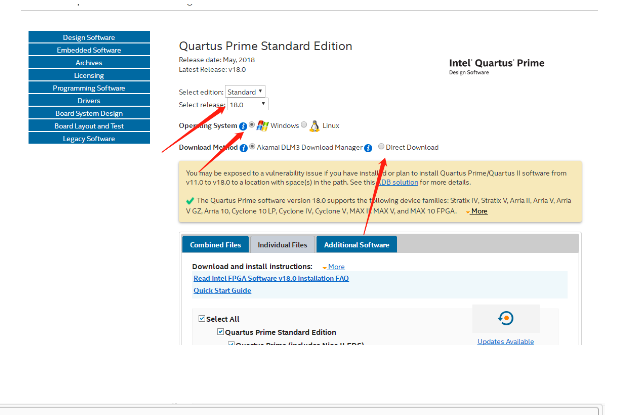
Task: Open the KDB solution link
Action: [398, 182]
